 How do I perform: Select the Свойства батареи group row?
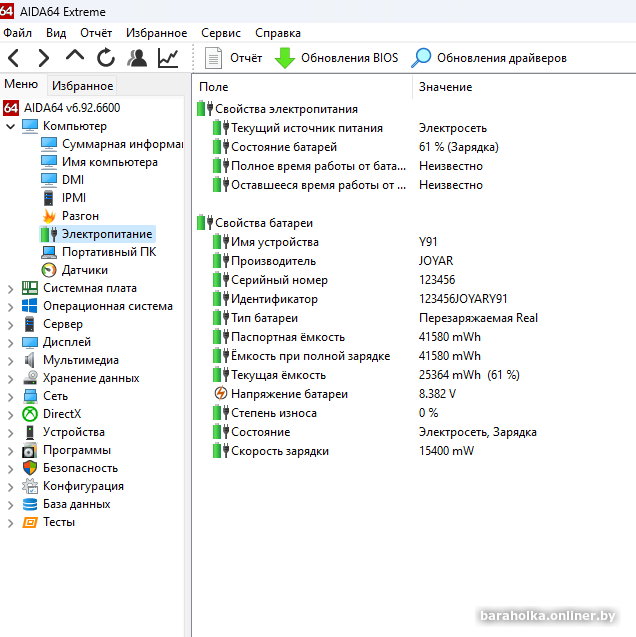[264, 223]
